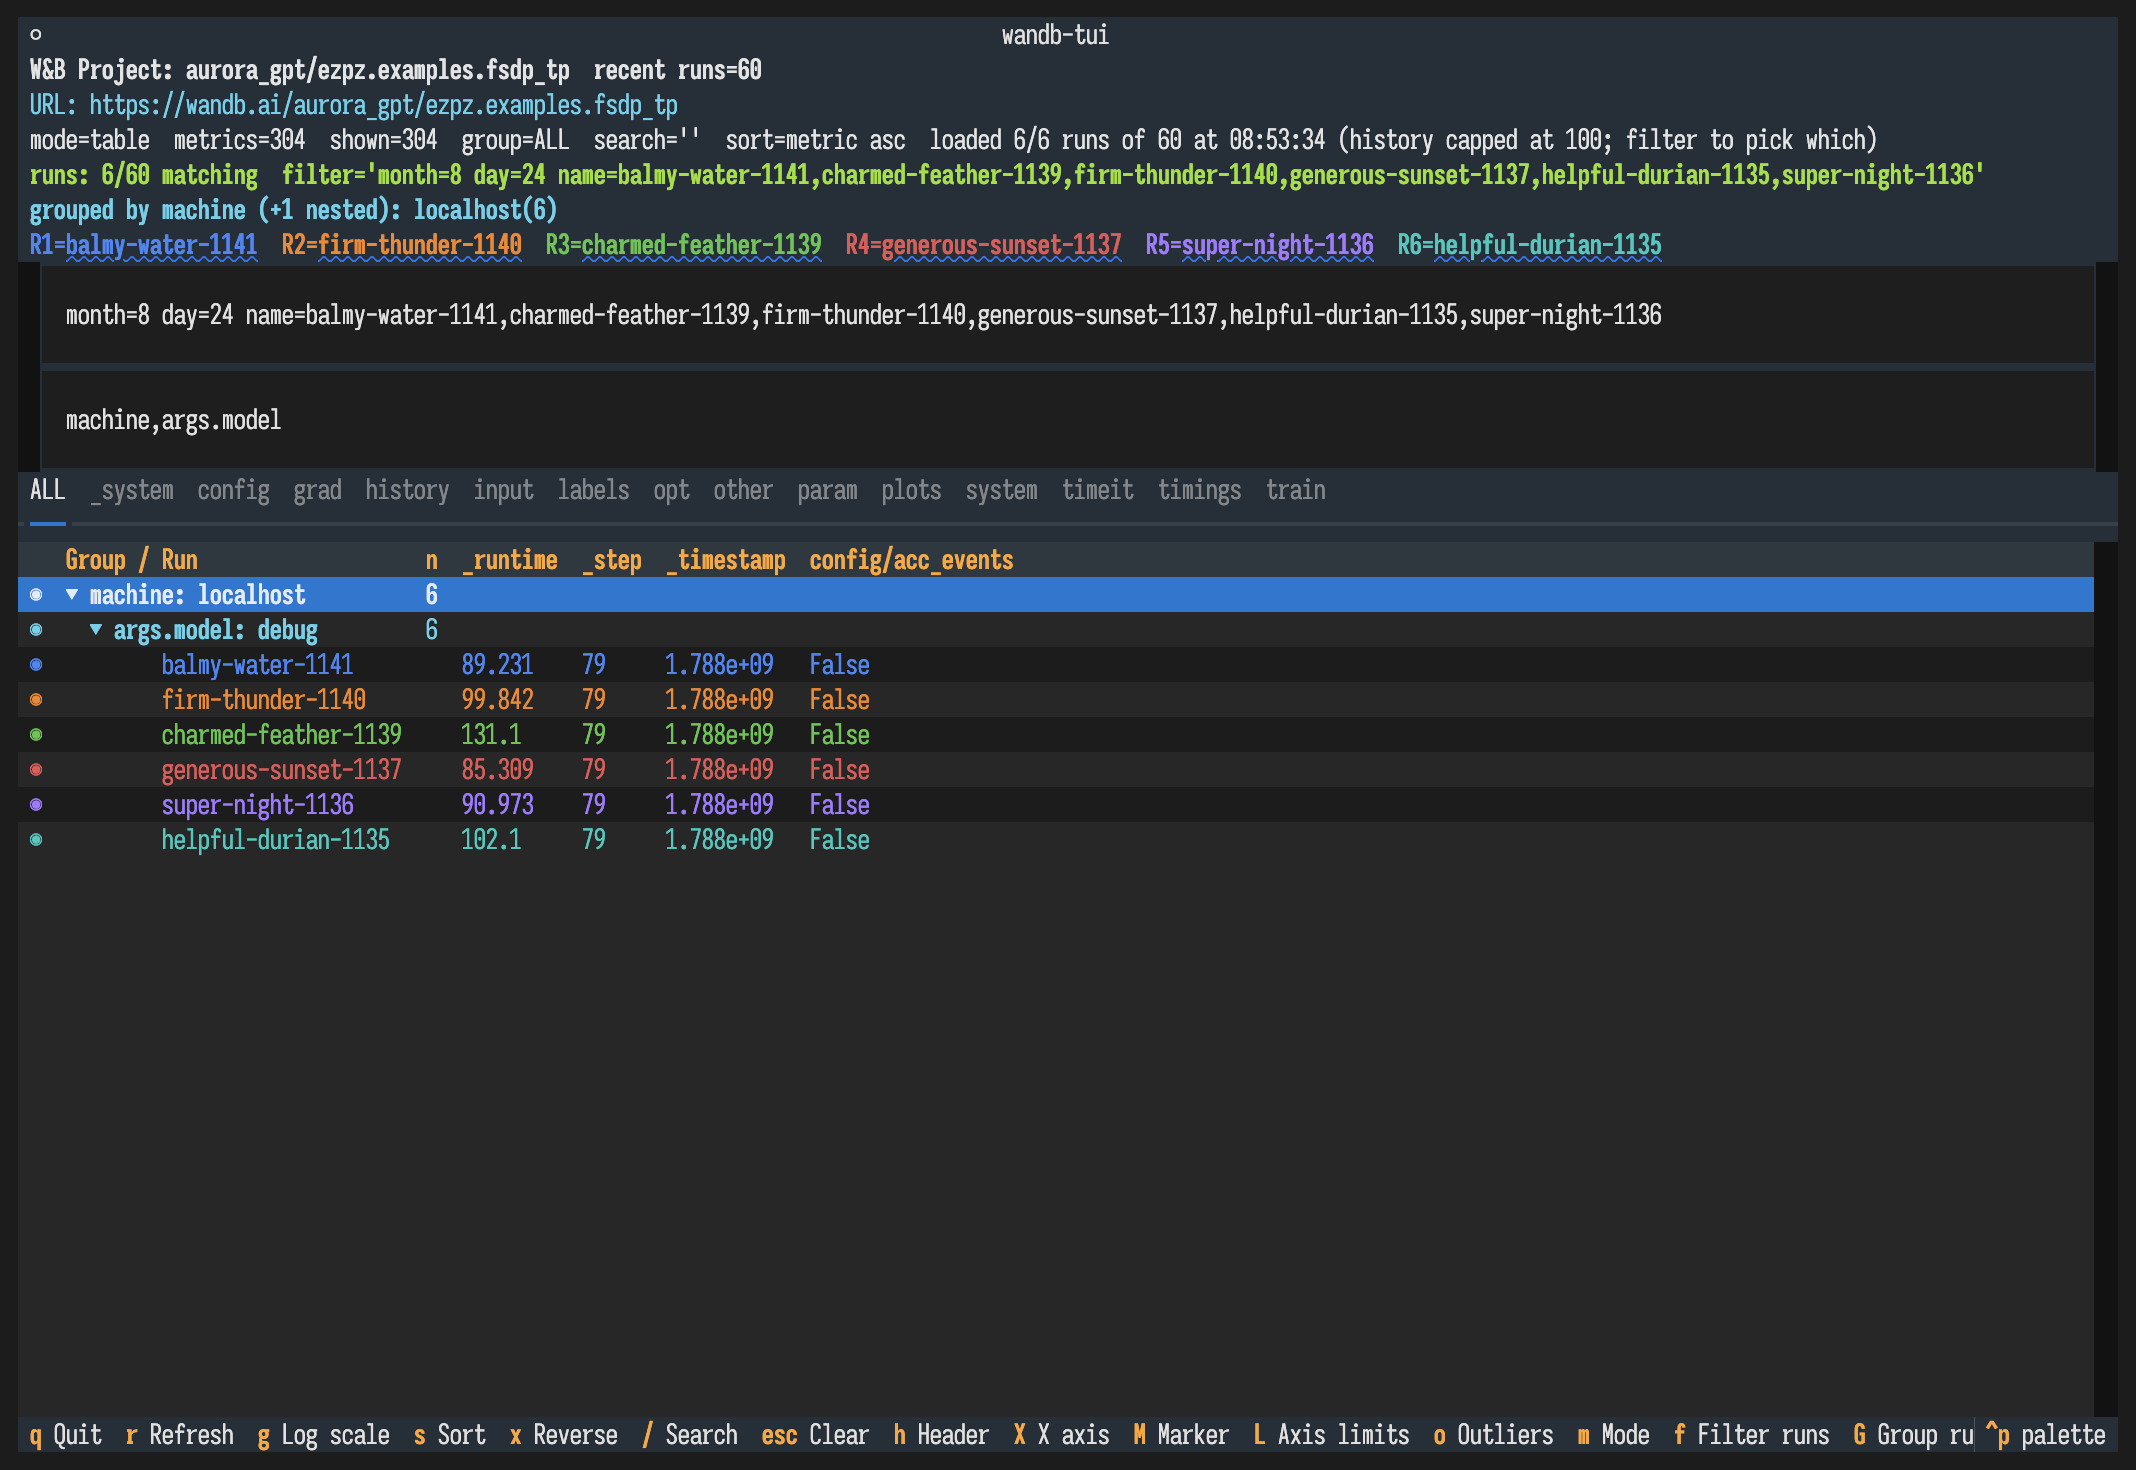Click the h Header footer button
Image resolution: width=2136 pixels, height=1470 pixels.
941,1435
